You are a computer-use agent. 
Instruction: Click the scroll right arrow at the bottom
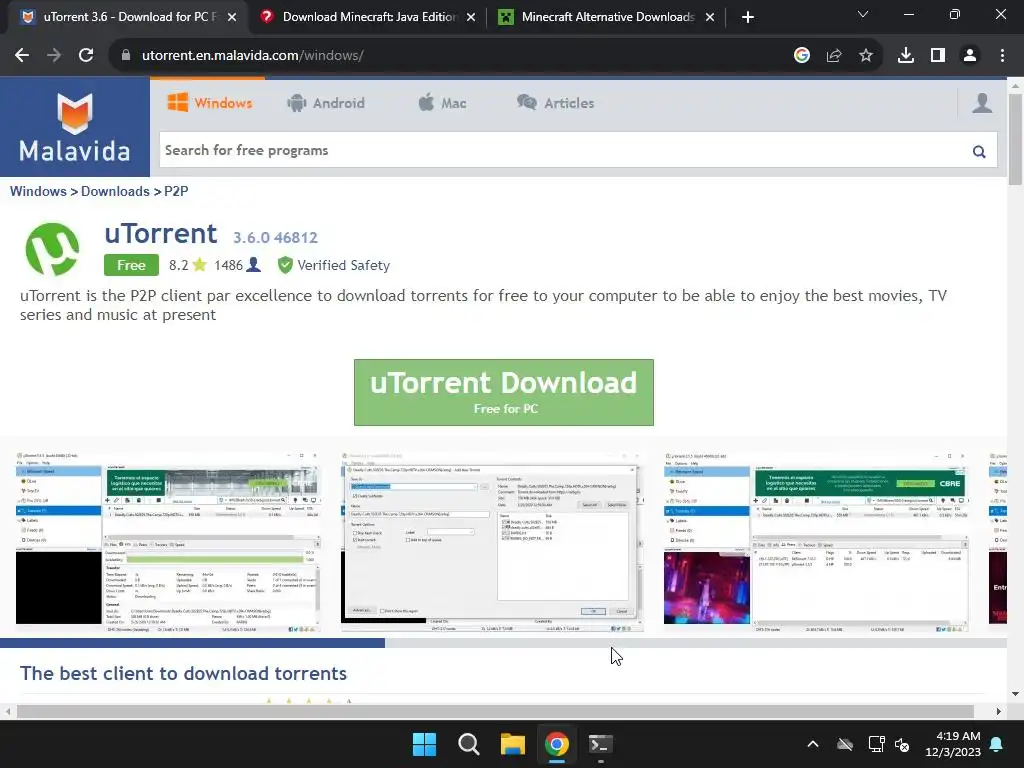coord(999,711)
